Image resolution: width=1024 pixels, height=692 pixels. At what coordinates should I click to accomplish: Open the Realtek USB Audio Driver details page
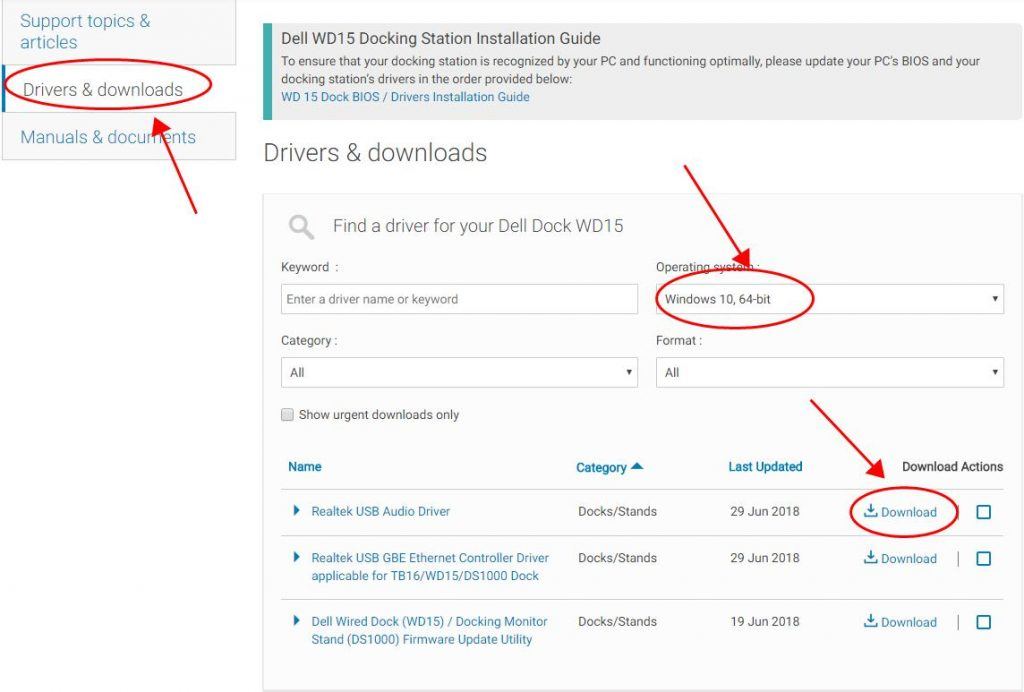(380, 511)
